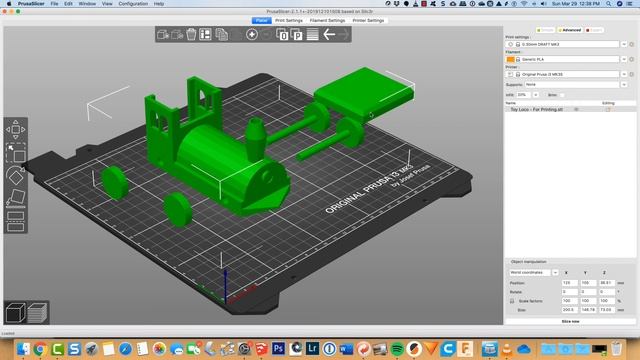Toggle visibility eye of Toy Loco object
Viewport: 640px width, 360px height.
[576, 109]
